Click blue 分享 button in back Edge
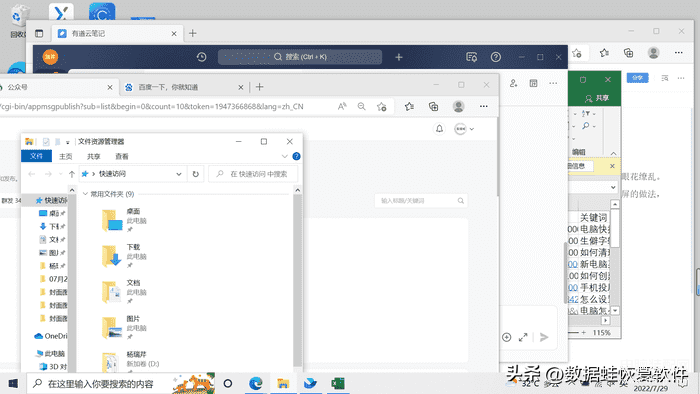The width and height of the screenshot is (700, 394). tap(637, 78)
